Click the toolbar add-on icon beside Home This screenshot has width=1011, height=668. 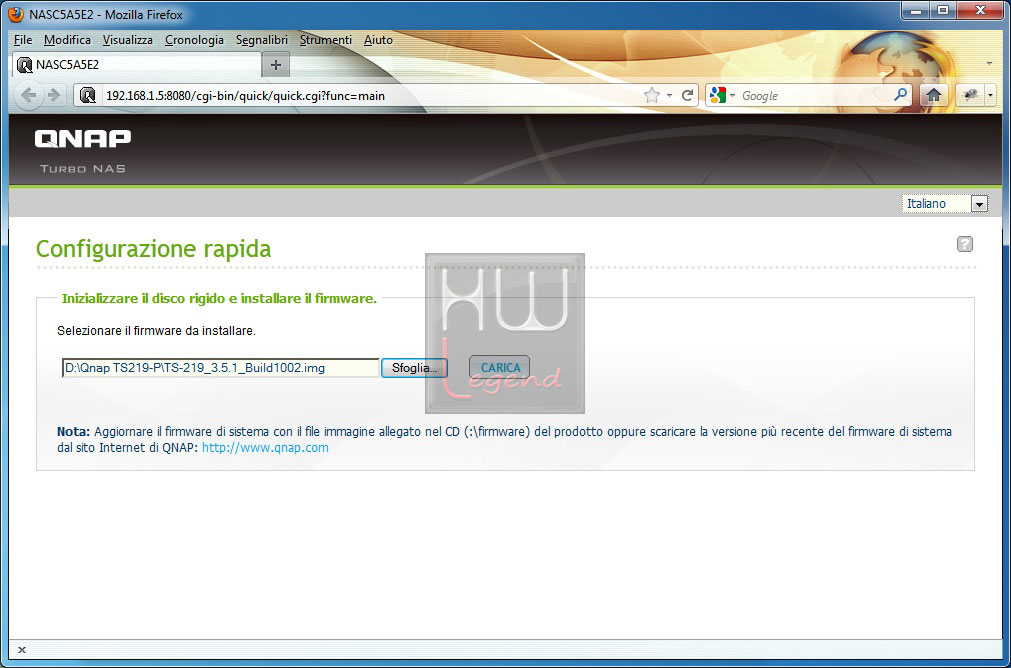970,95
